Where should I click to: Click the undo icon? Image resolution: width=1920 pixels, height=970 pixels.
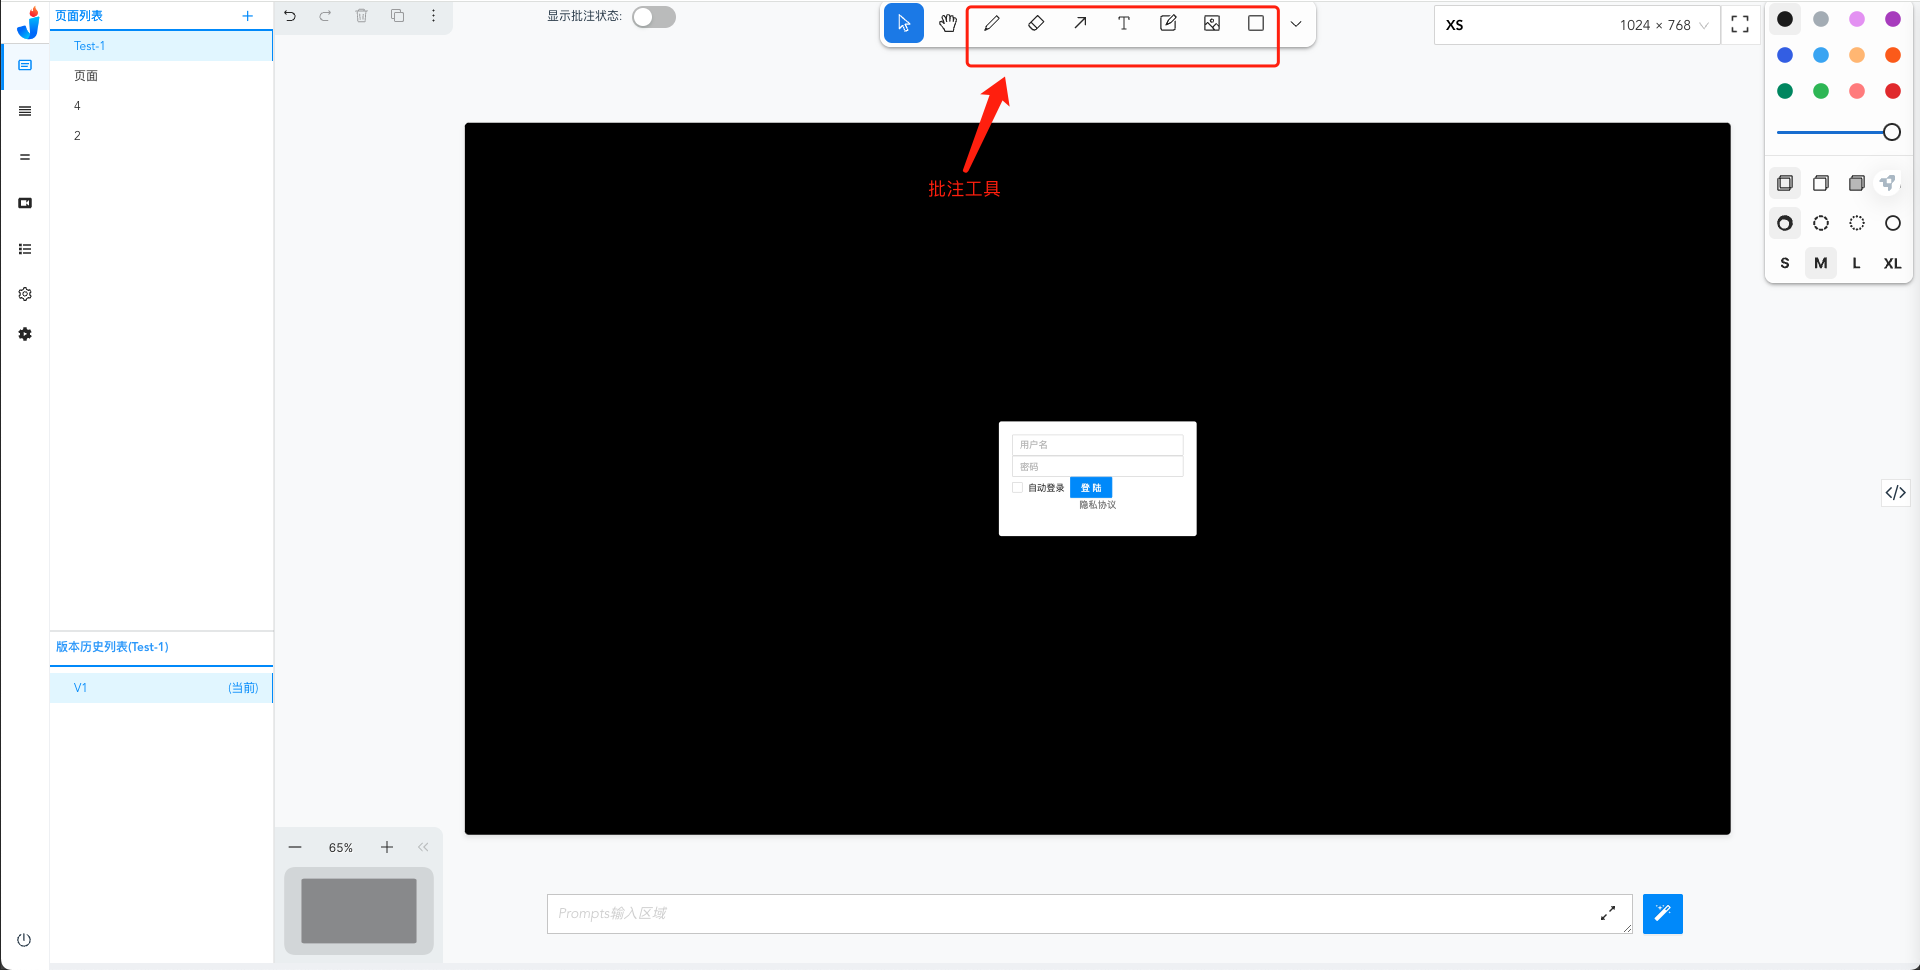tap(290, 16)
